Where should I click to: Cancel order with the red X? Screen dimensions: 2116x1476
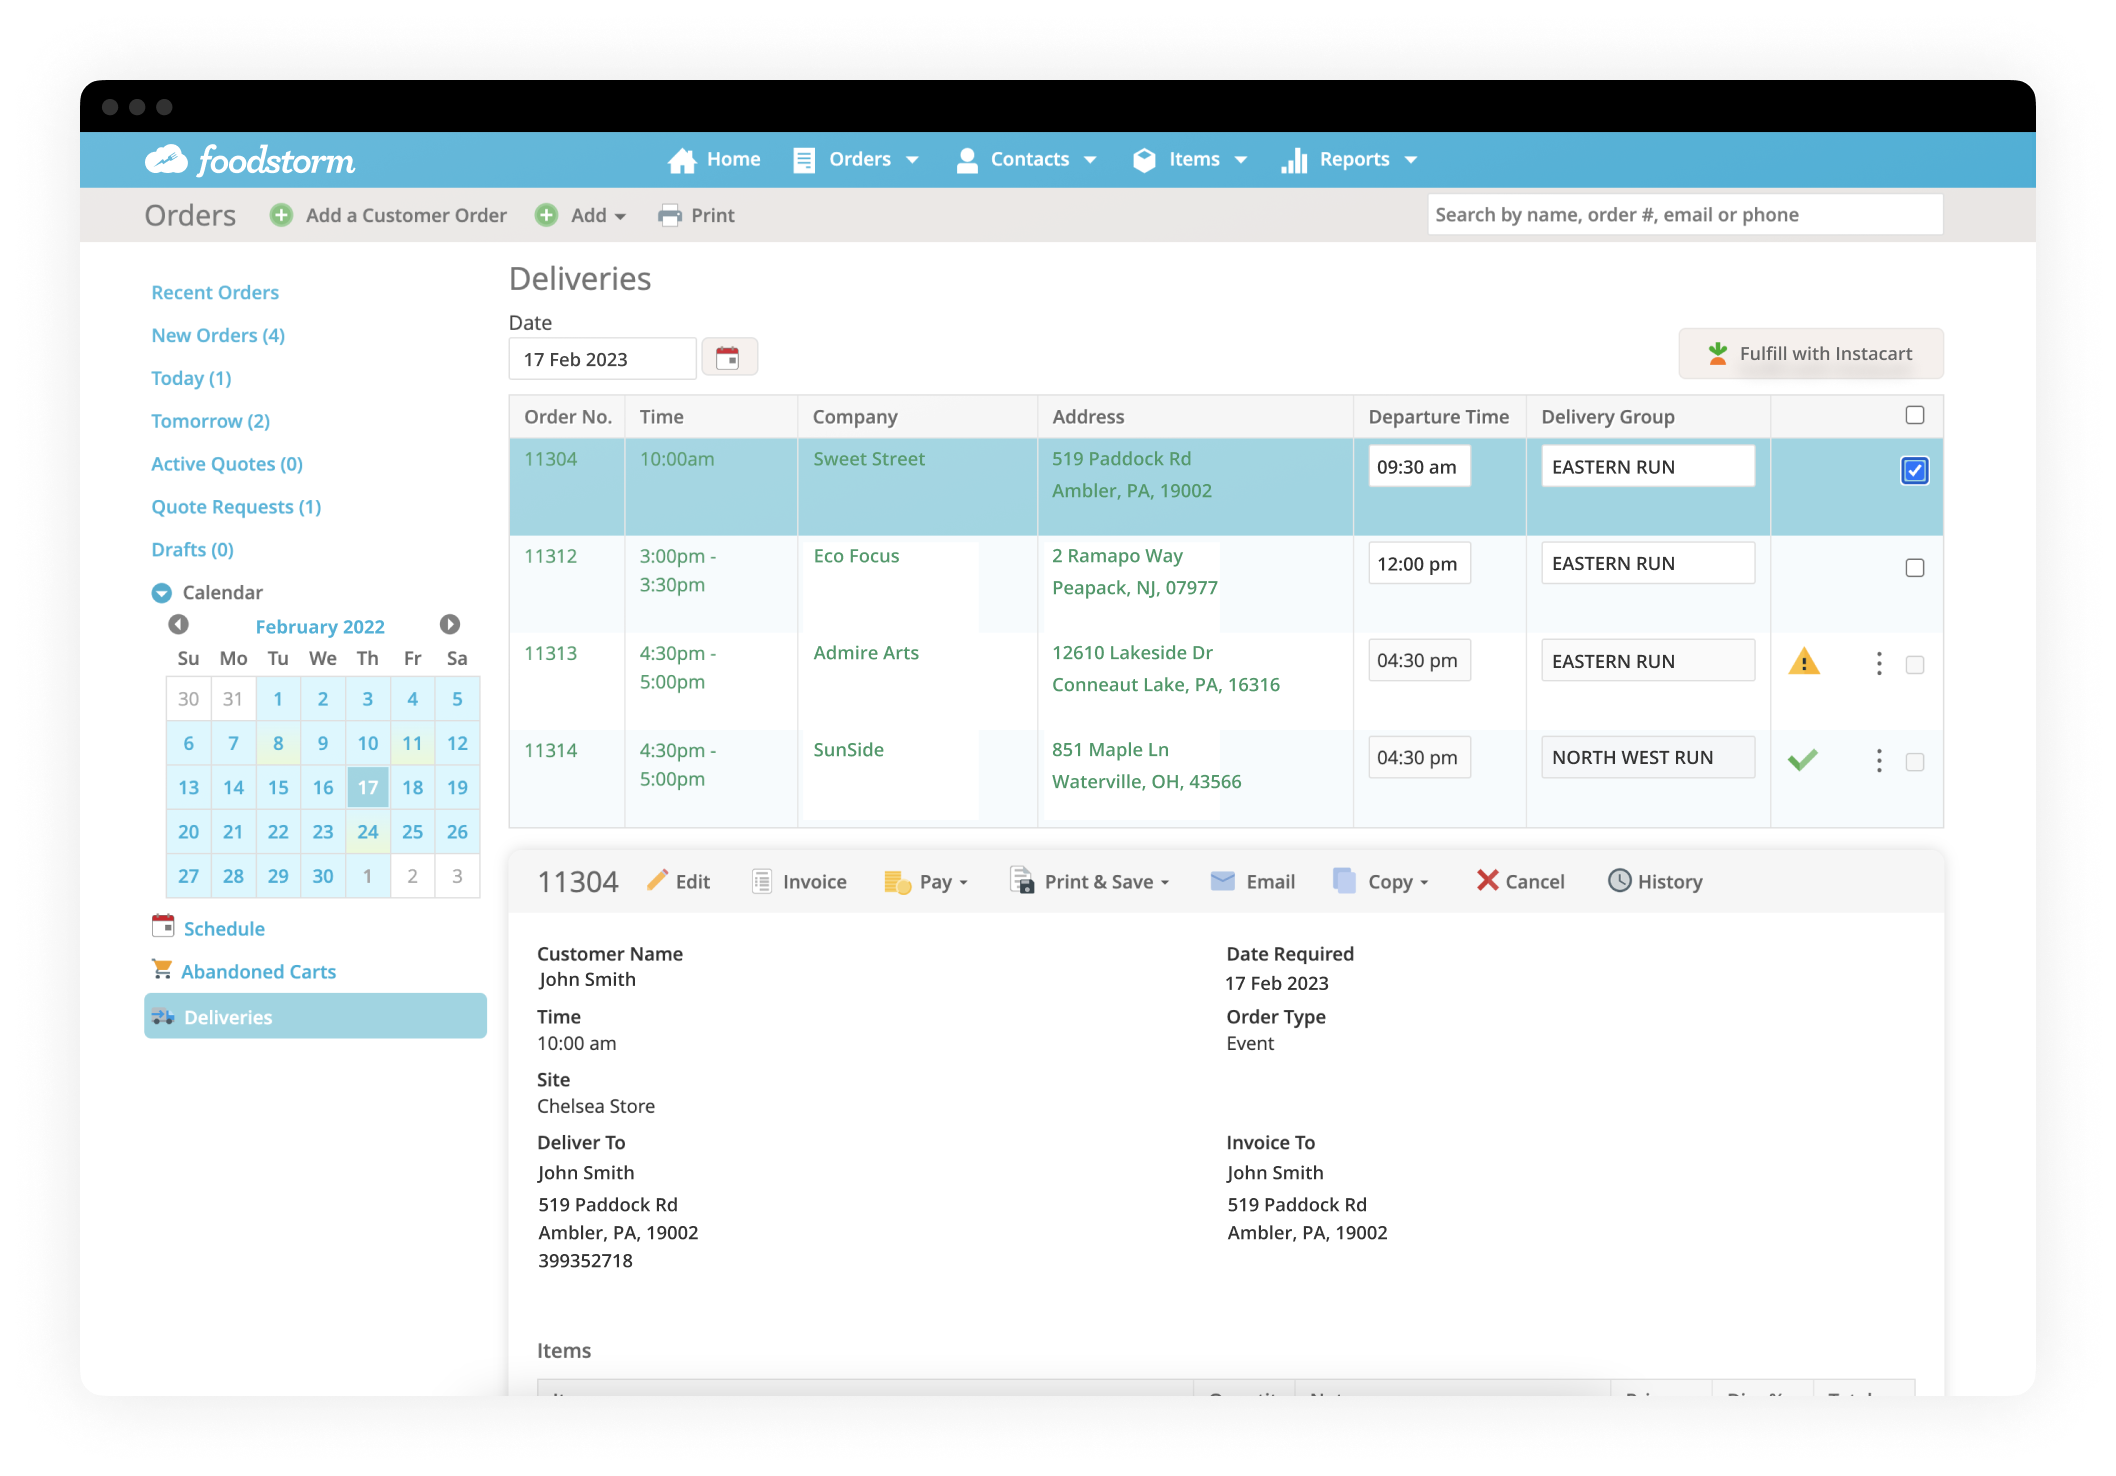pos(1488,880)
